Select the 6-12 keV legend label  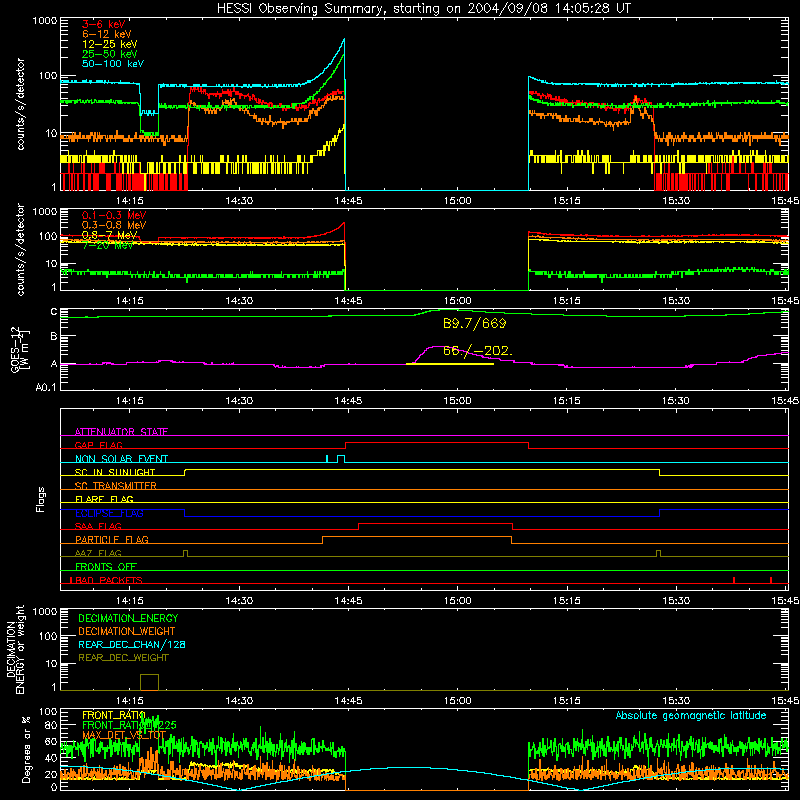pyautogui.click(x=107, y=34)
